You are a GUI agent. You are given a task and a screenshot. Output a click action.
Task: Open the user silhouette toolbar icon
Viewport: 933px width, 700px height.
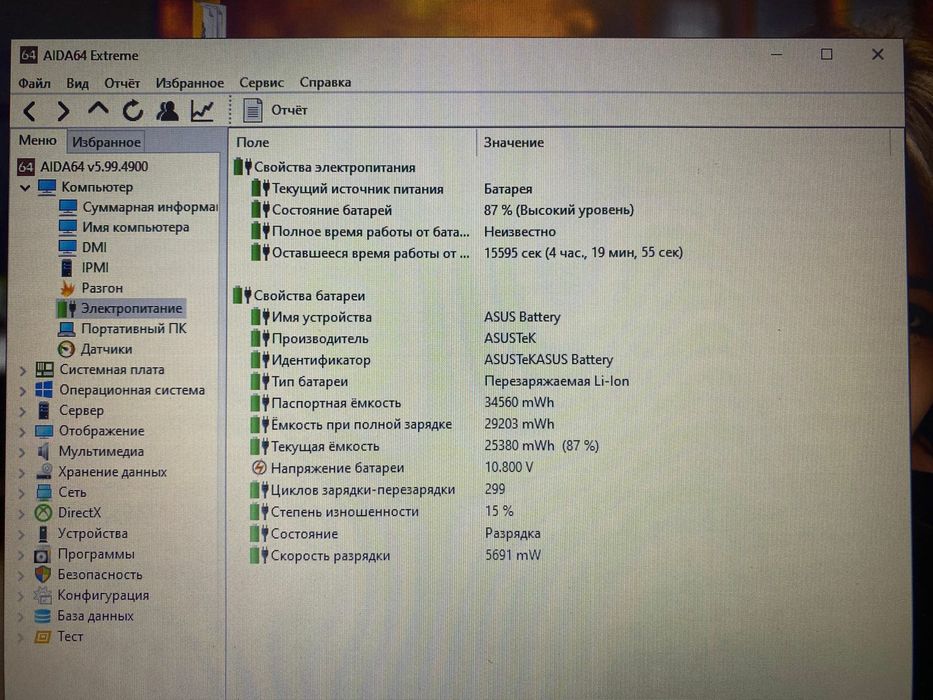pyautogui.click(x=167, y=110)
